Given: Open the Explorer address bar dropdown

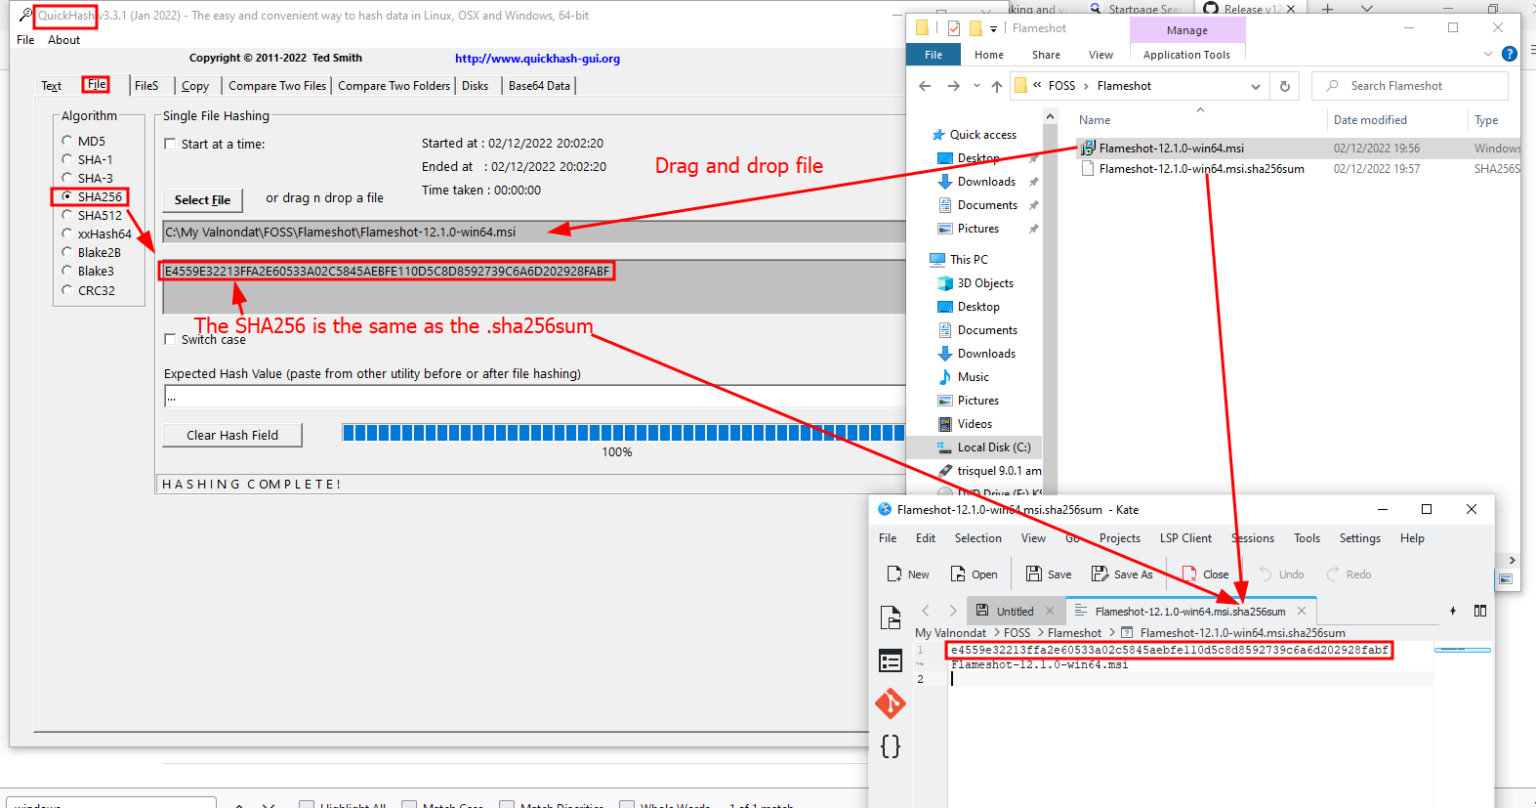Looking at the screenshot, I should click(1257, 85).
